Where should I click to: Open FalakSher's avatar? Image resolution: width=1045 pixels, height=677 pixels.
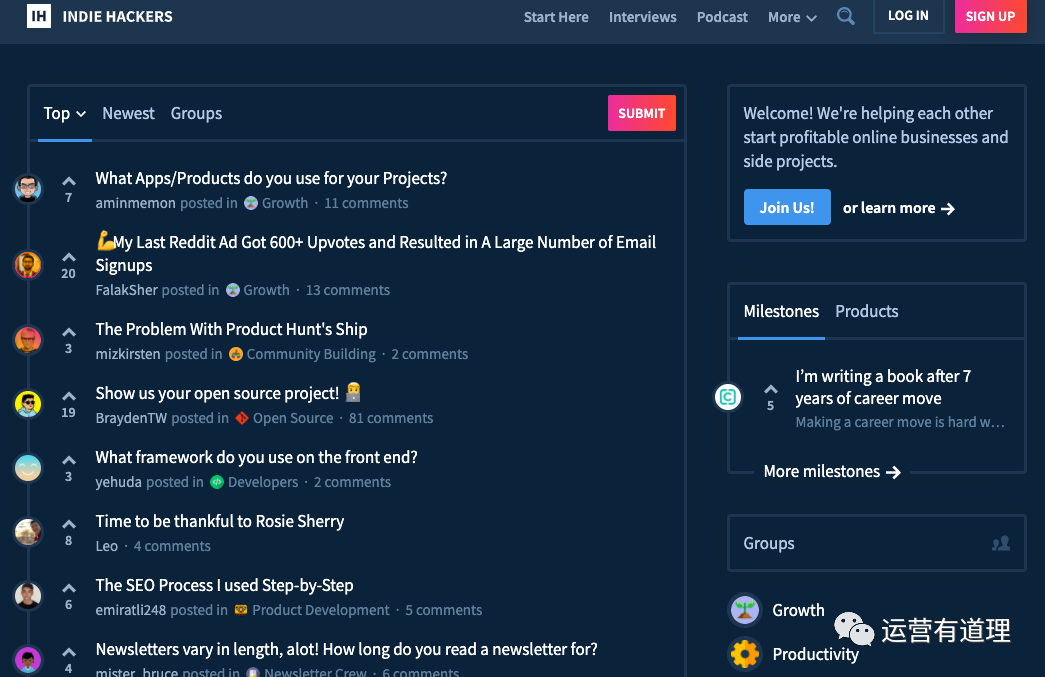click(28, 265)
